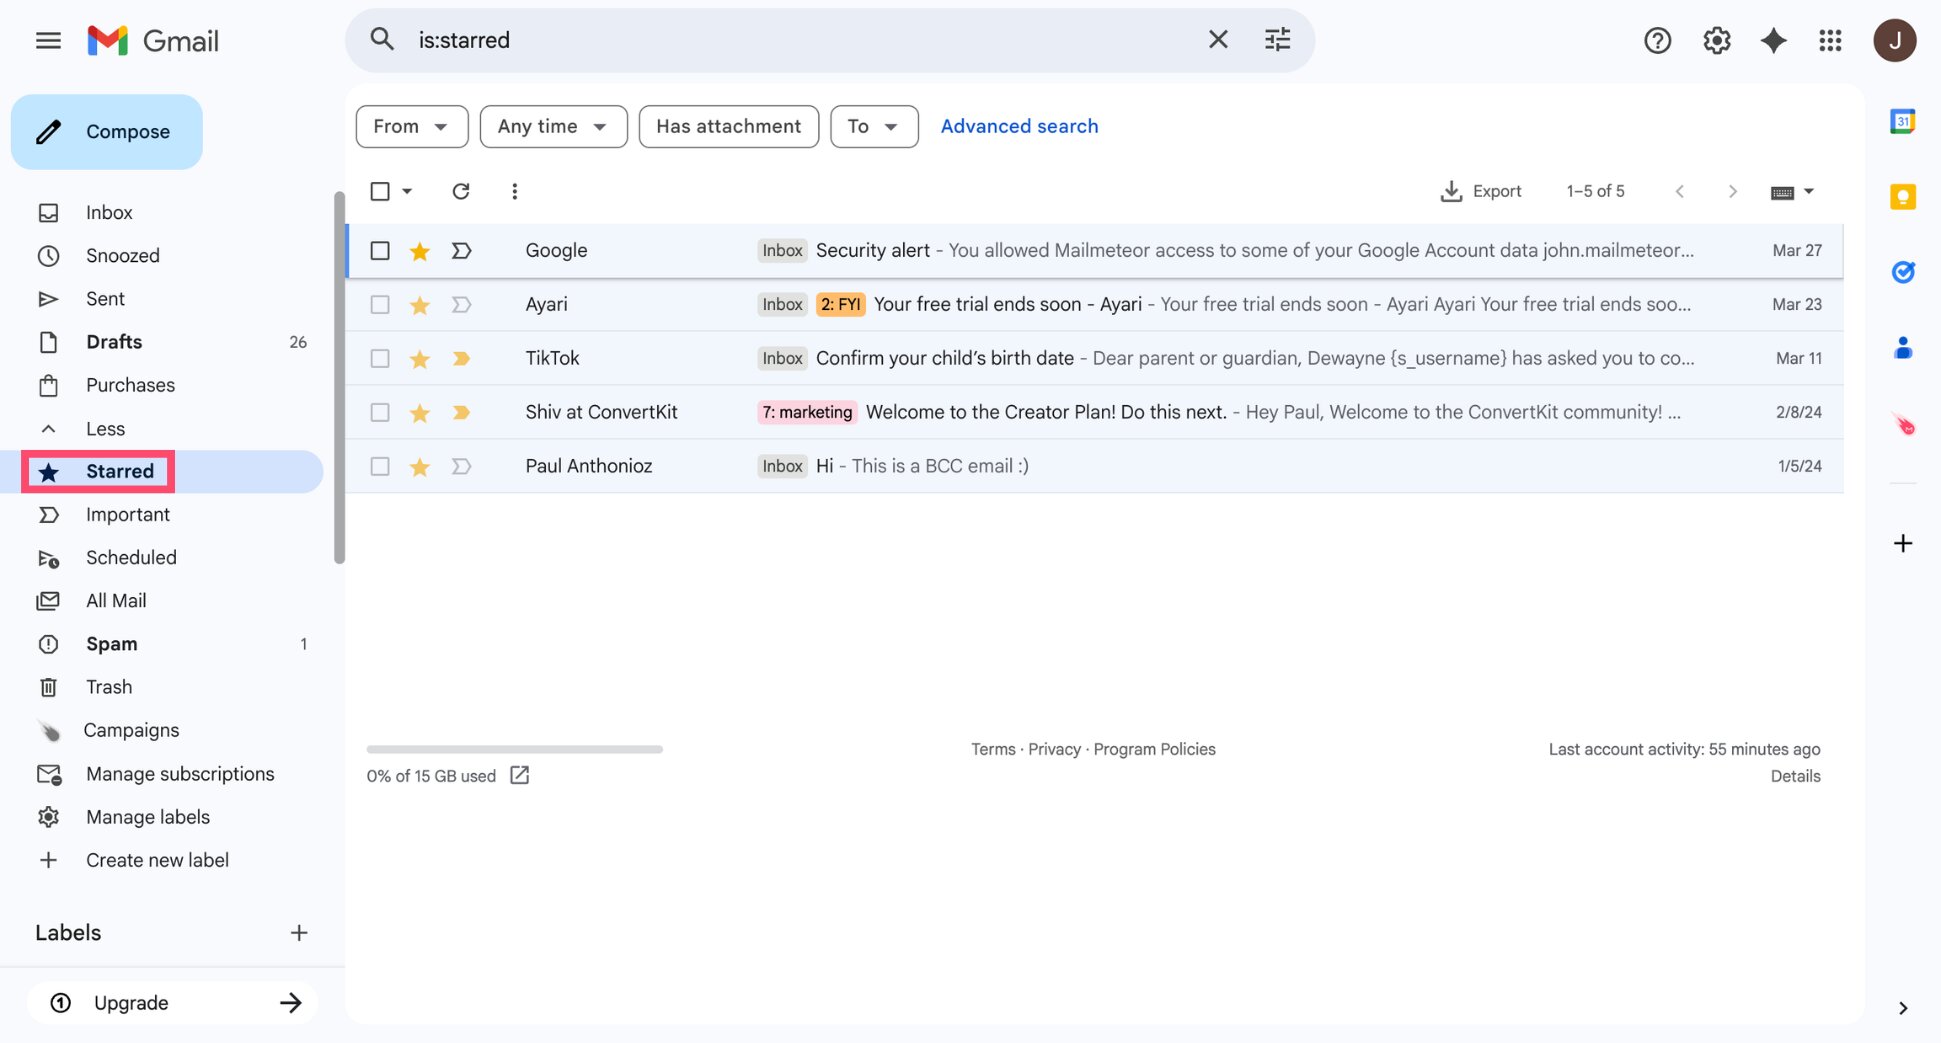Open the account avatar J
Viewport: 1941px width, 1043px height.
coord(1894,41)
